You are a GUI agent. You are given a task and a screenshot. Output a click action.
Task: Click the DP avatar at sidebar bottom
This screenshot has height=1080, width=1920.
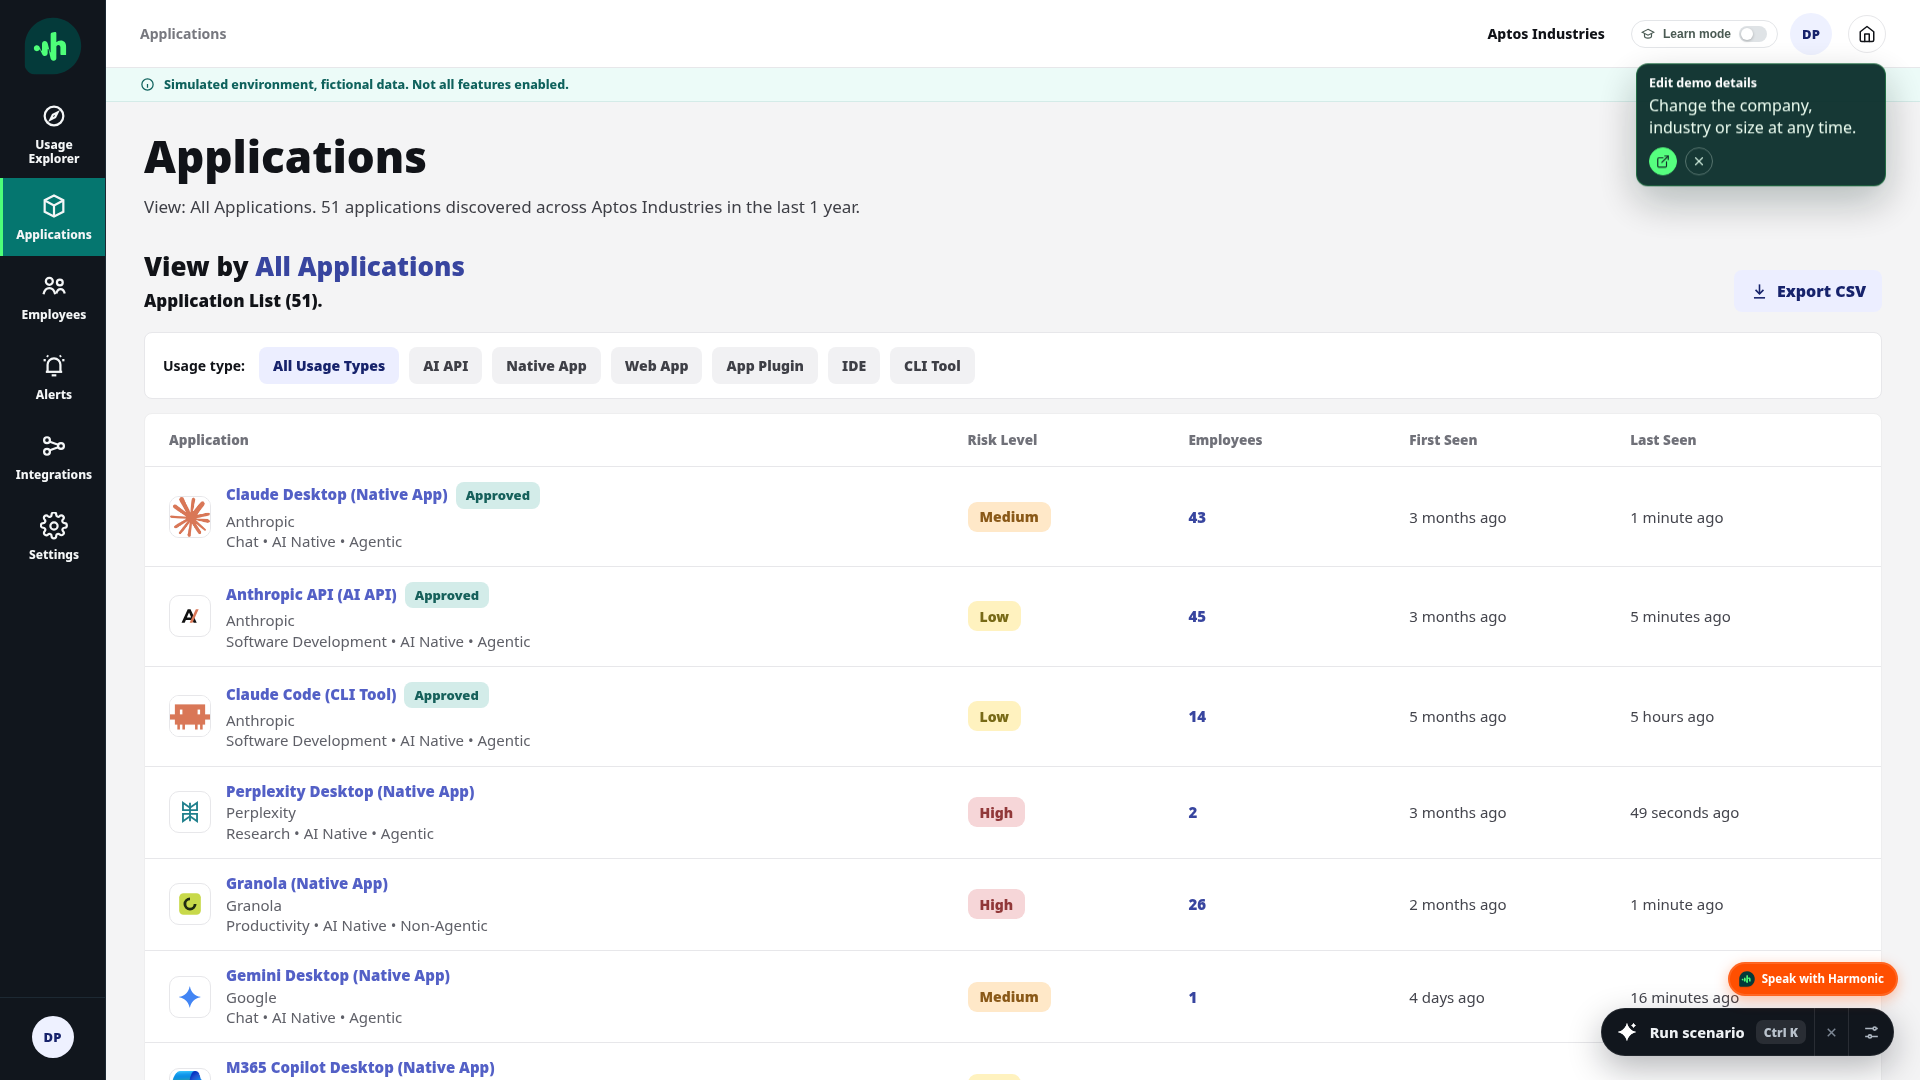coord(53,1037)
